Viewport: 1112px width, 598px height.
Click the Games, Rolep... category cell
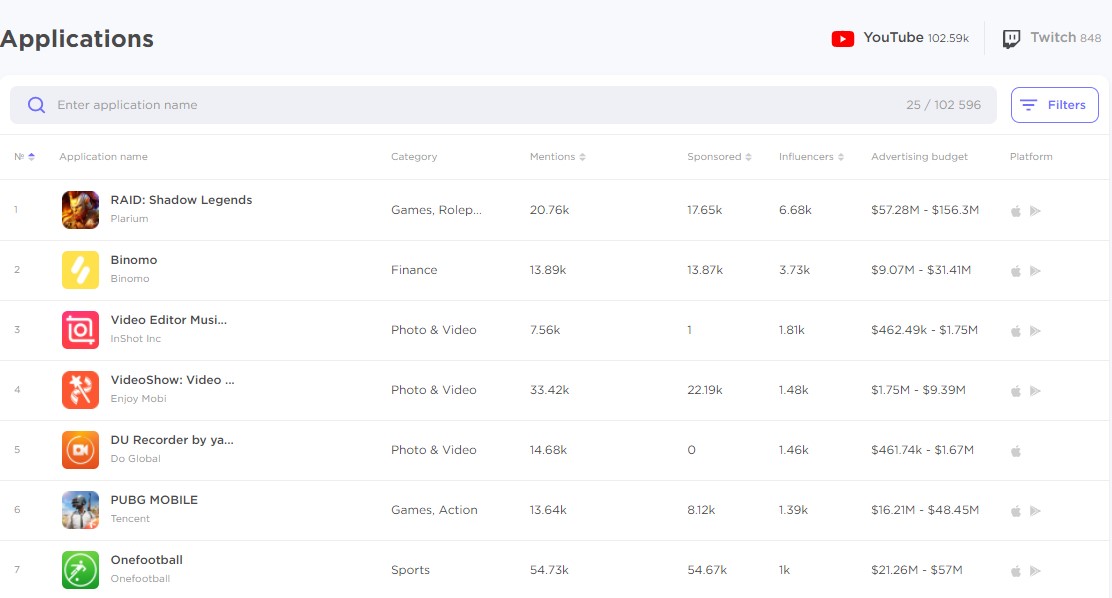(x=436, y=210)
